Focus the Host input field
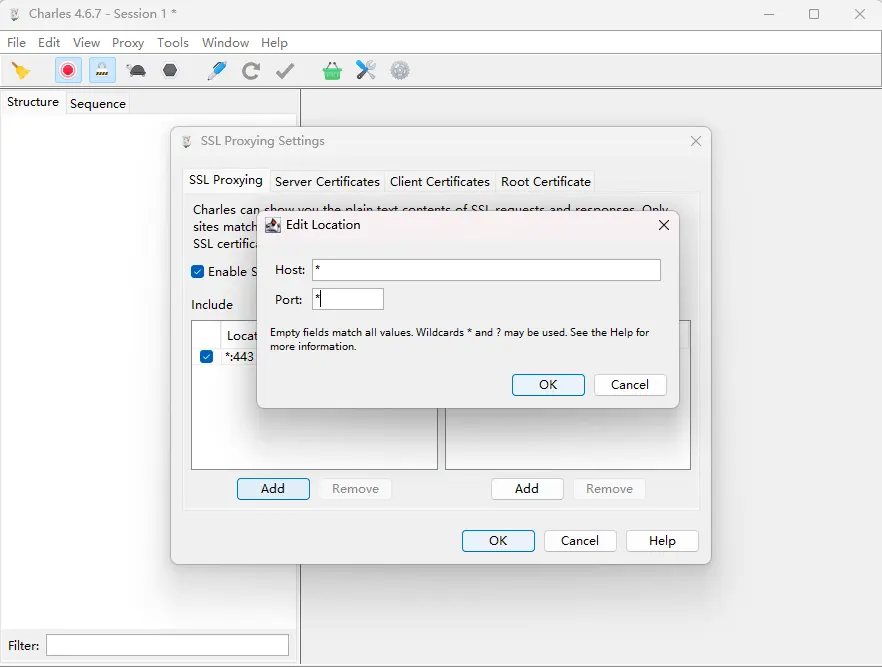 pyautogui.click(x=486, y=270)
